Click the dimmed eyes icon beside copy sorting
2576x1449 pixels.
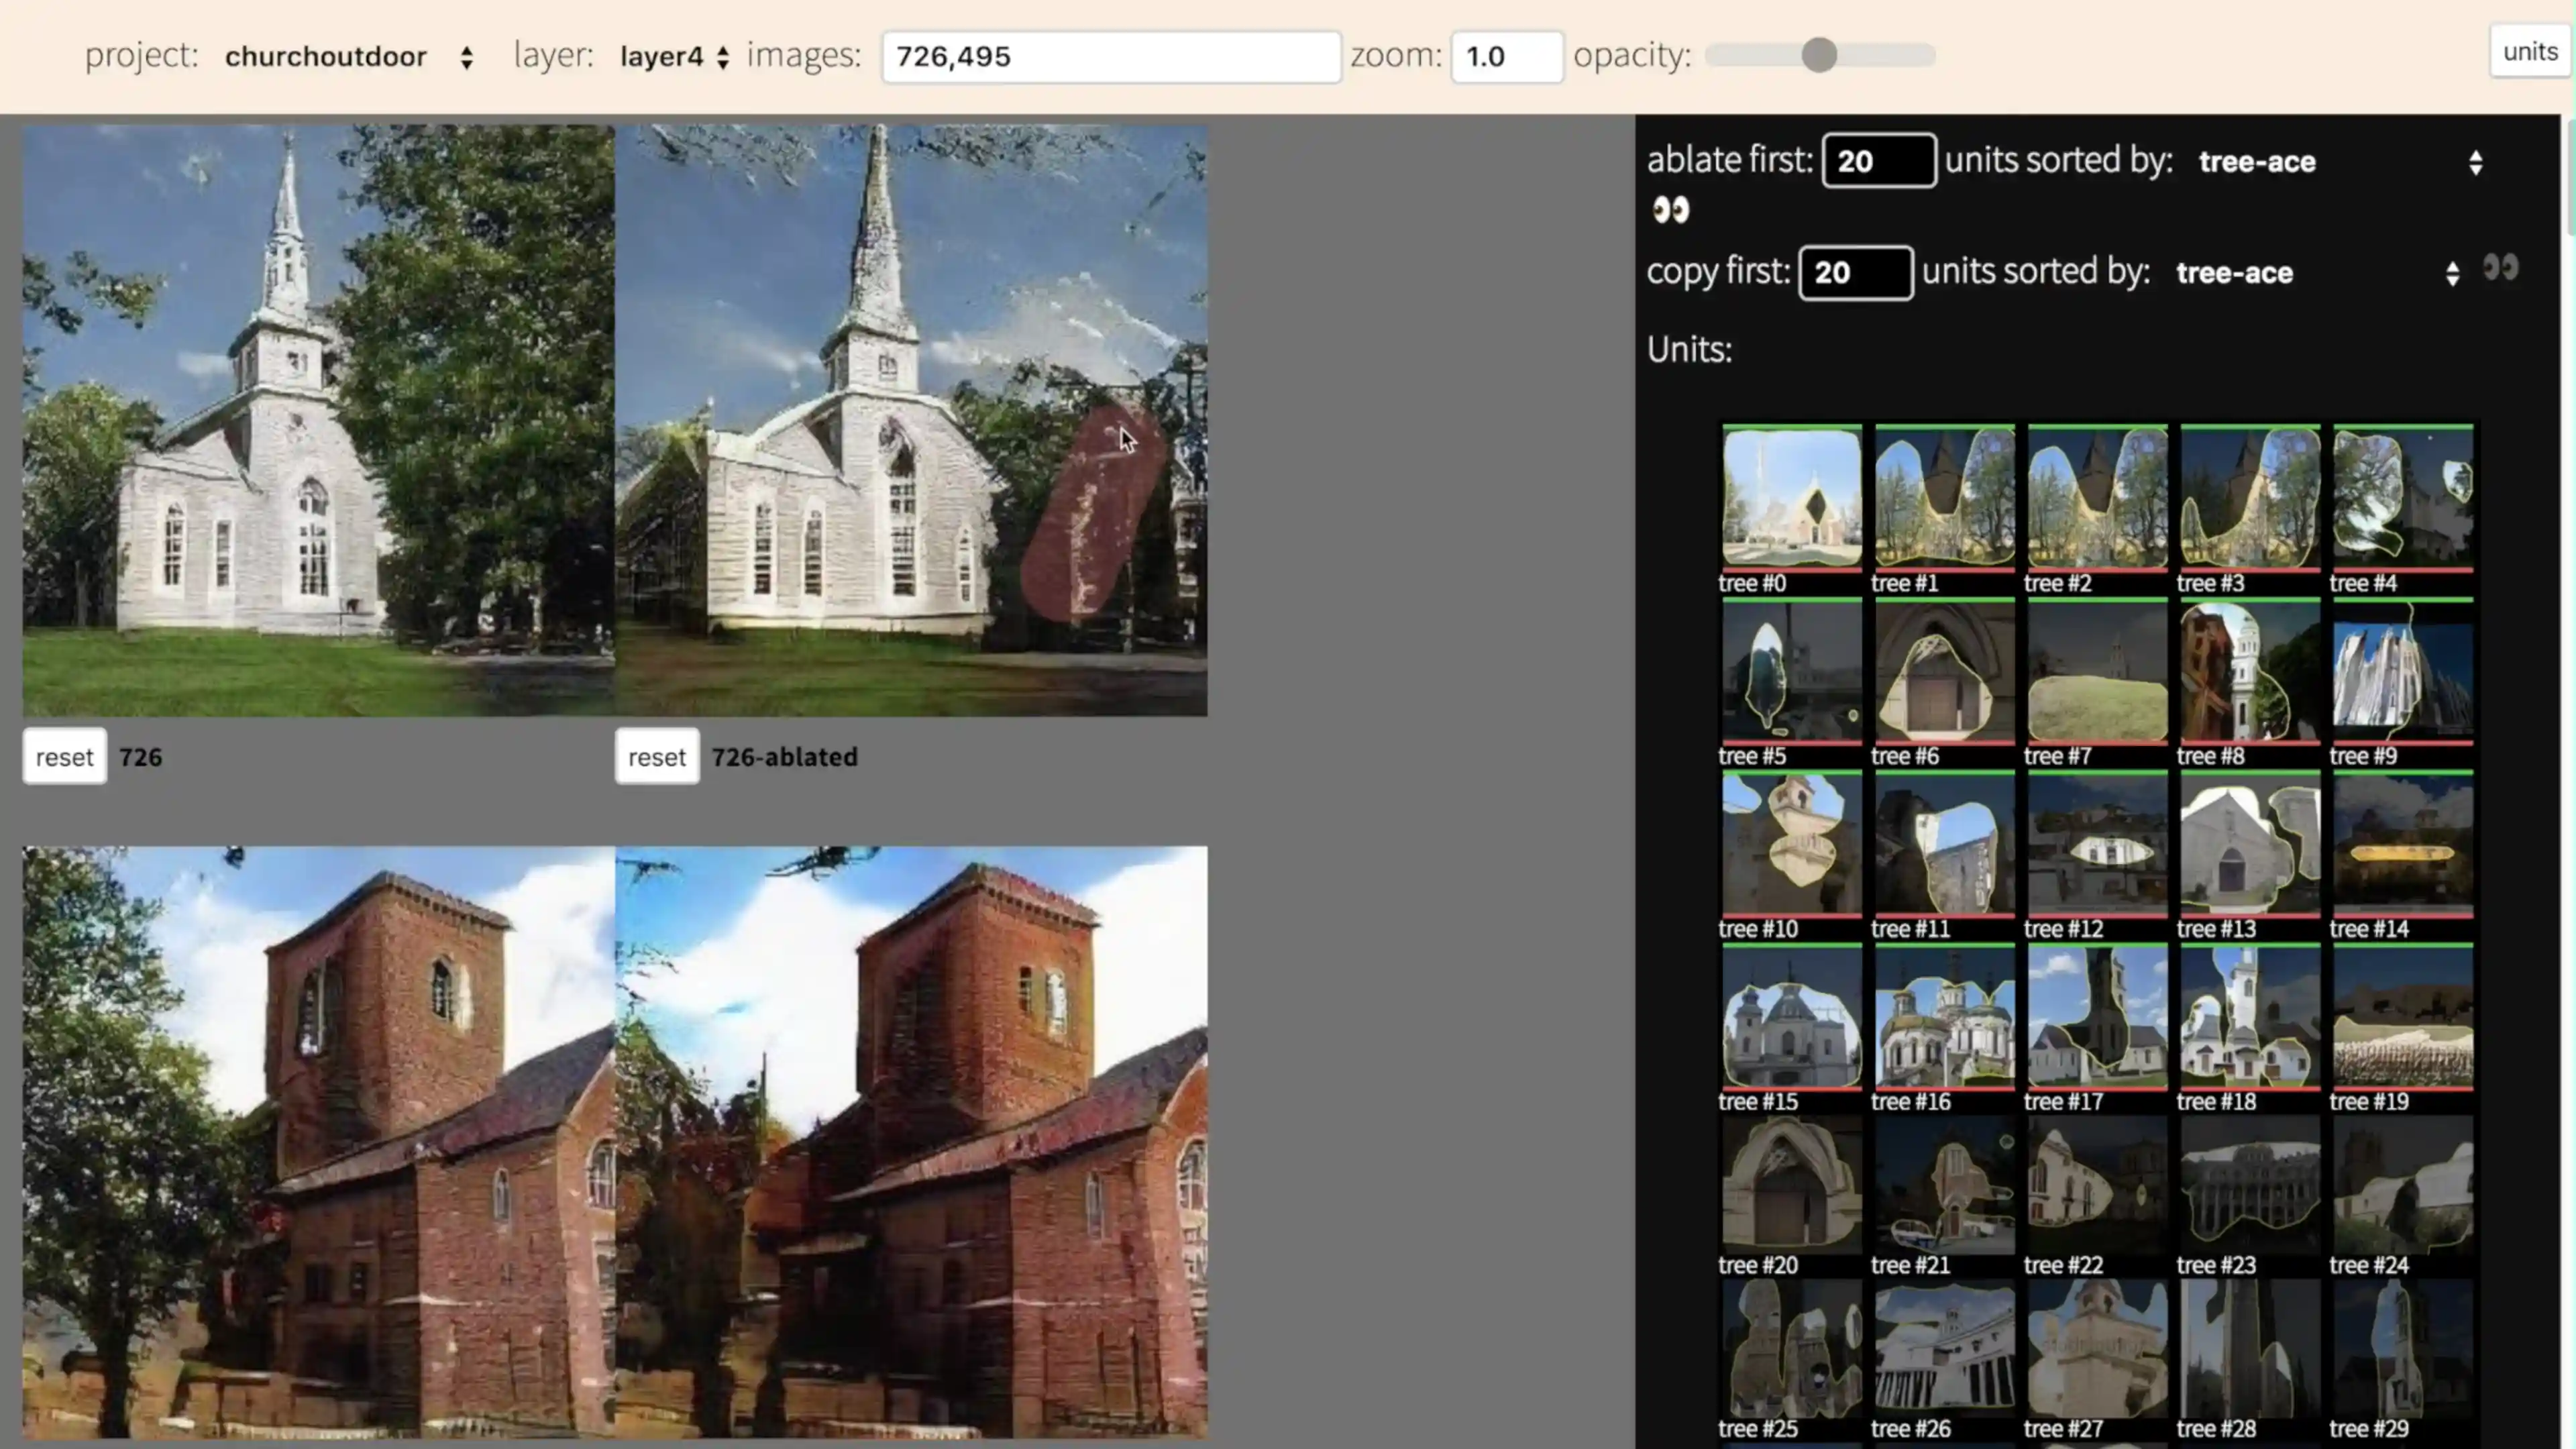coord(2500,268)
